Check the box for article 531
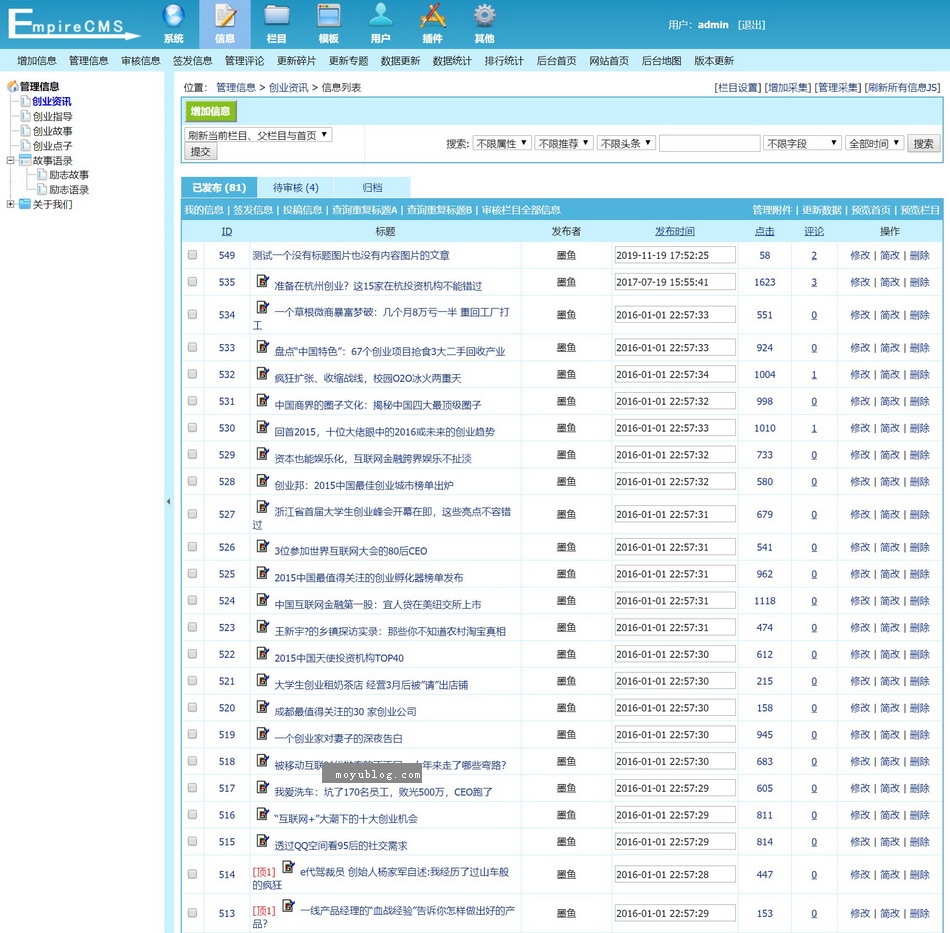The height and width of the screenshot is (933, 950). [192, 401]
